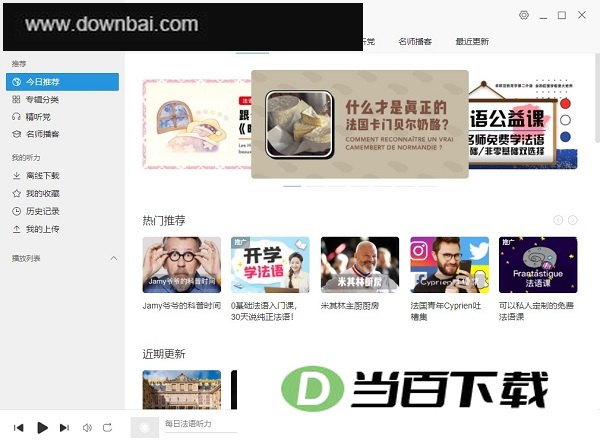Image resolution: width=600 pixels, height=445 pixels.
Task: Skip to next track
Action: (x=64, y=427)
